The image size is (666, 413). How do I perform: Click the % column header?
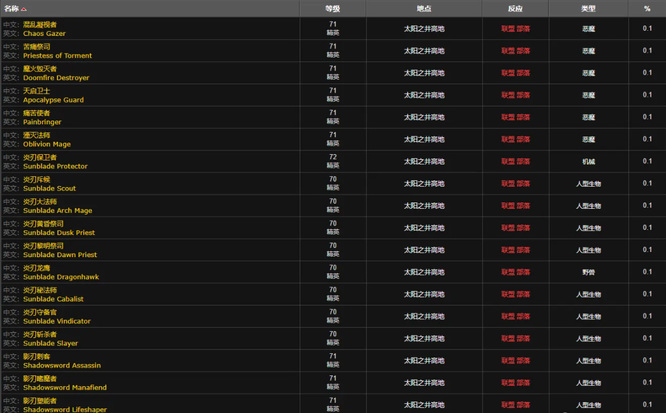tap(647, 8)
